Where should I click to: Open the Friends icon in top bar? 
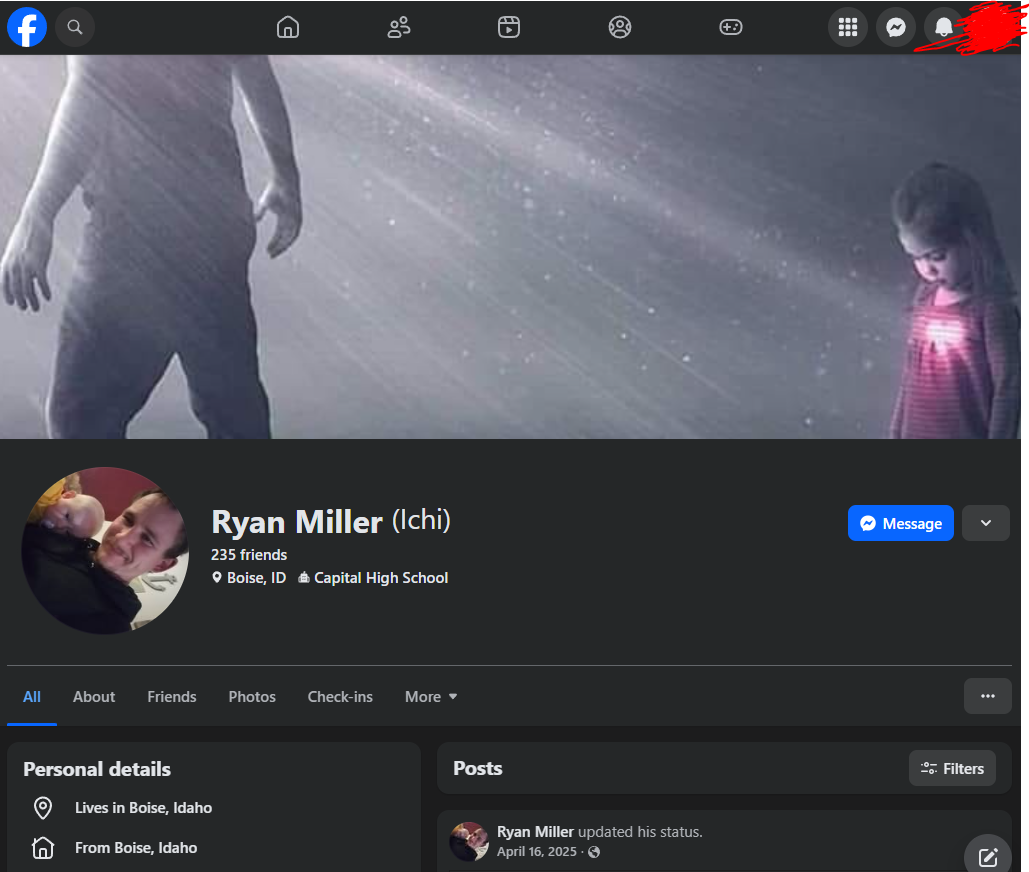point(399,27)
